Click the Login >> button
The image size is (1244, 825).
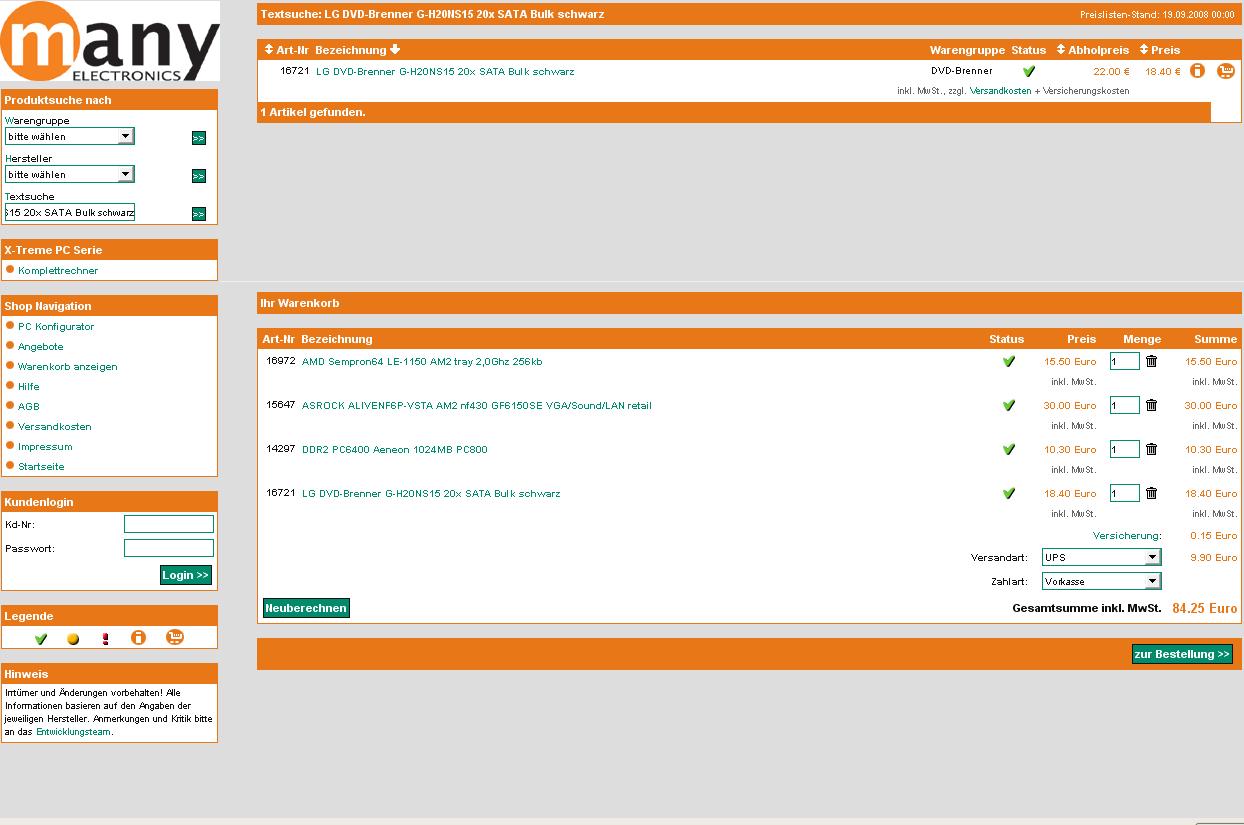coord(186,575)
